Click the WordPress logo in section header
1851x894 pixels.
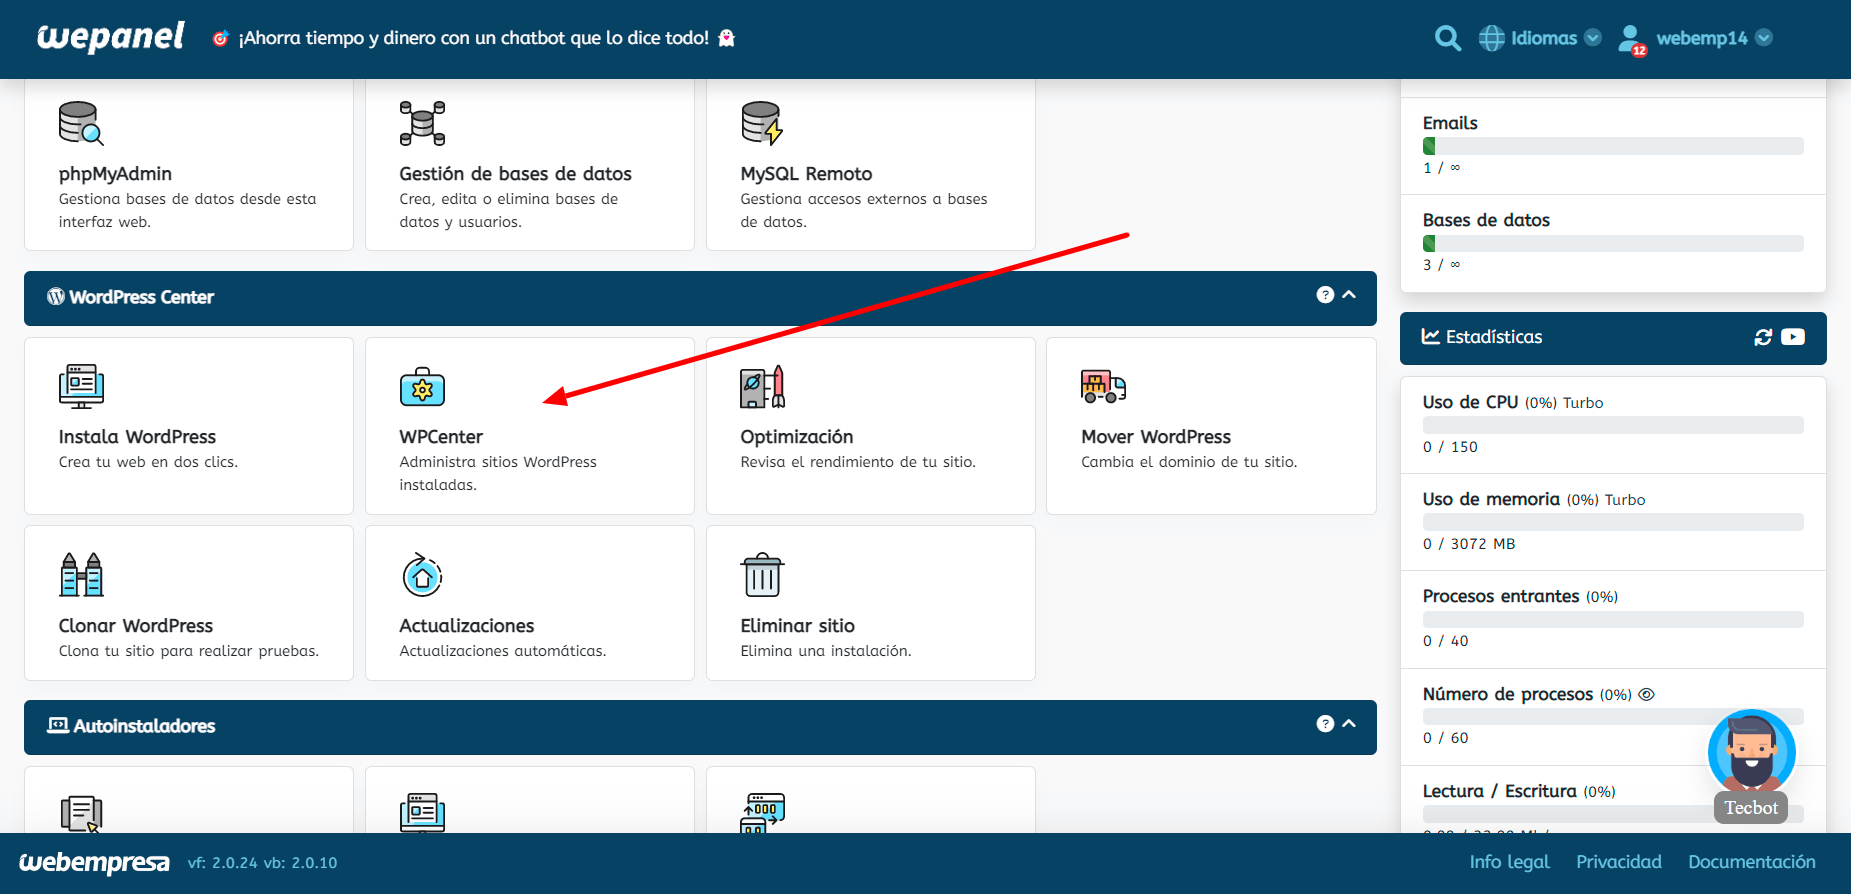point(56,296)
